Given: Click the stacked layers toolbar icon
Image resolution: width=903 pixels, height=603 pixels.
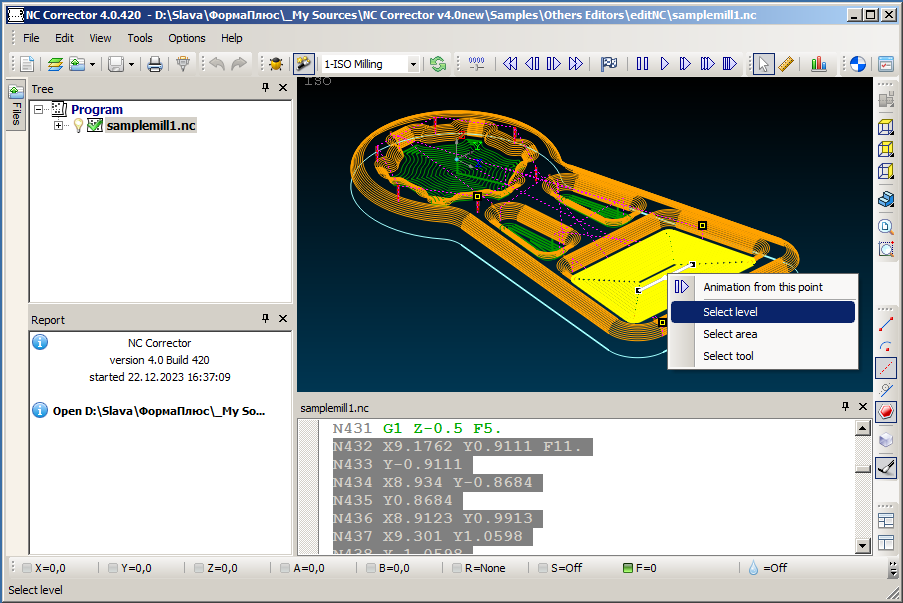Looking at the screenshot, I should (55, 64).
